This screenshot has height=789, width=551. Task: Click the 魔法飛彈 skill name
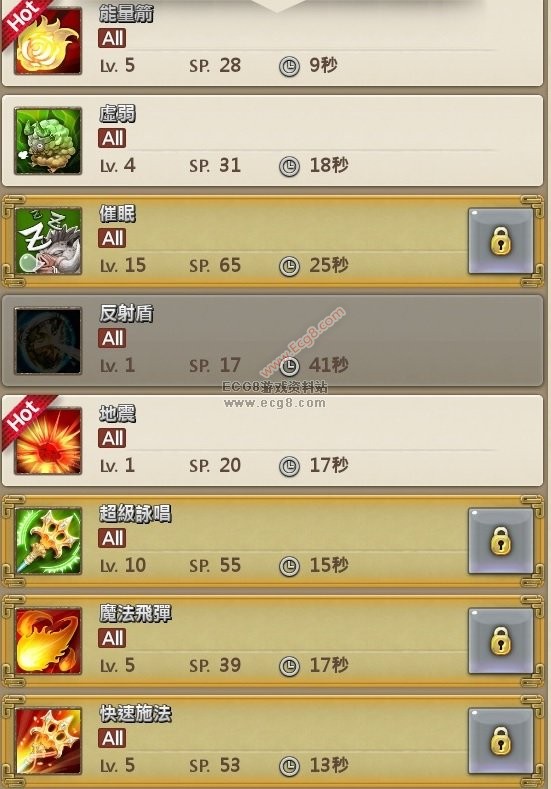pyautogui.click(x=135, y=613)
